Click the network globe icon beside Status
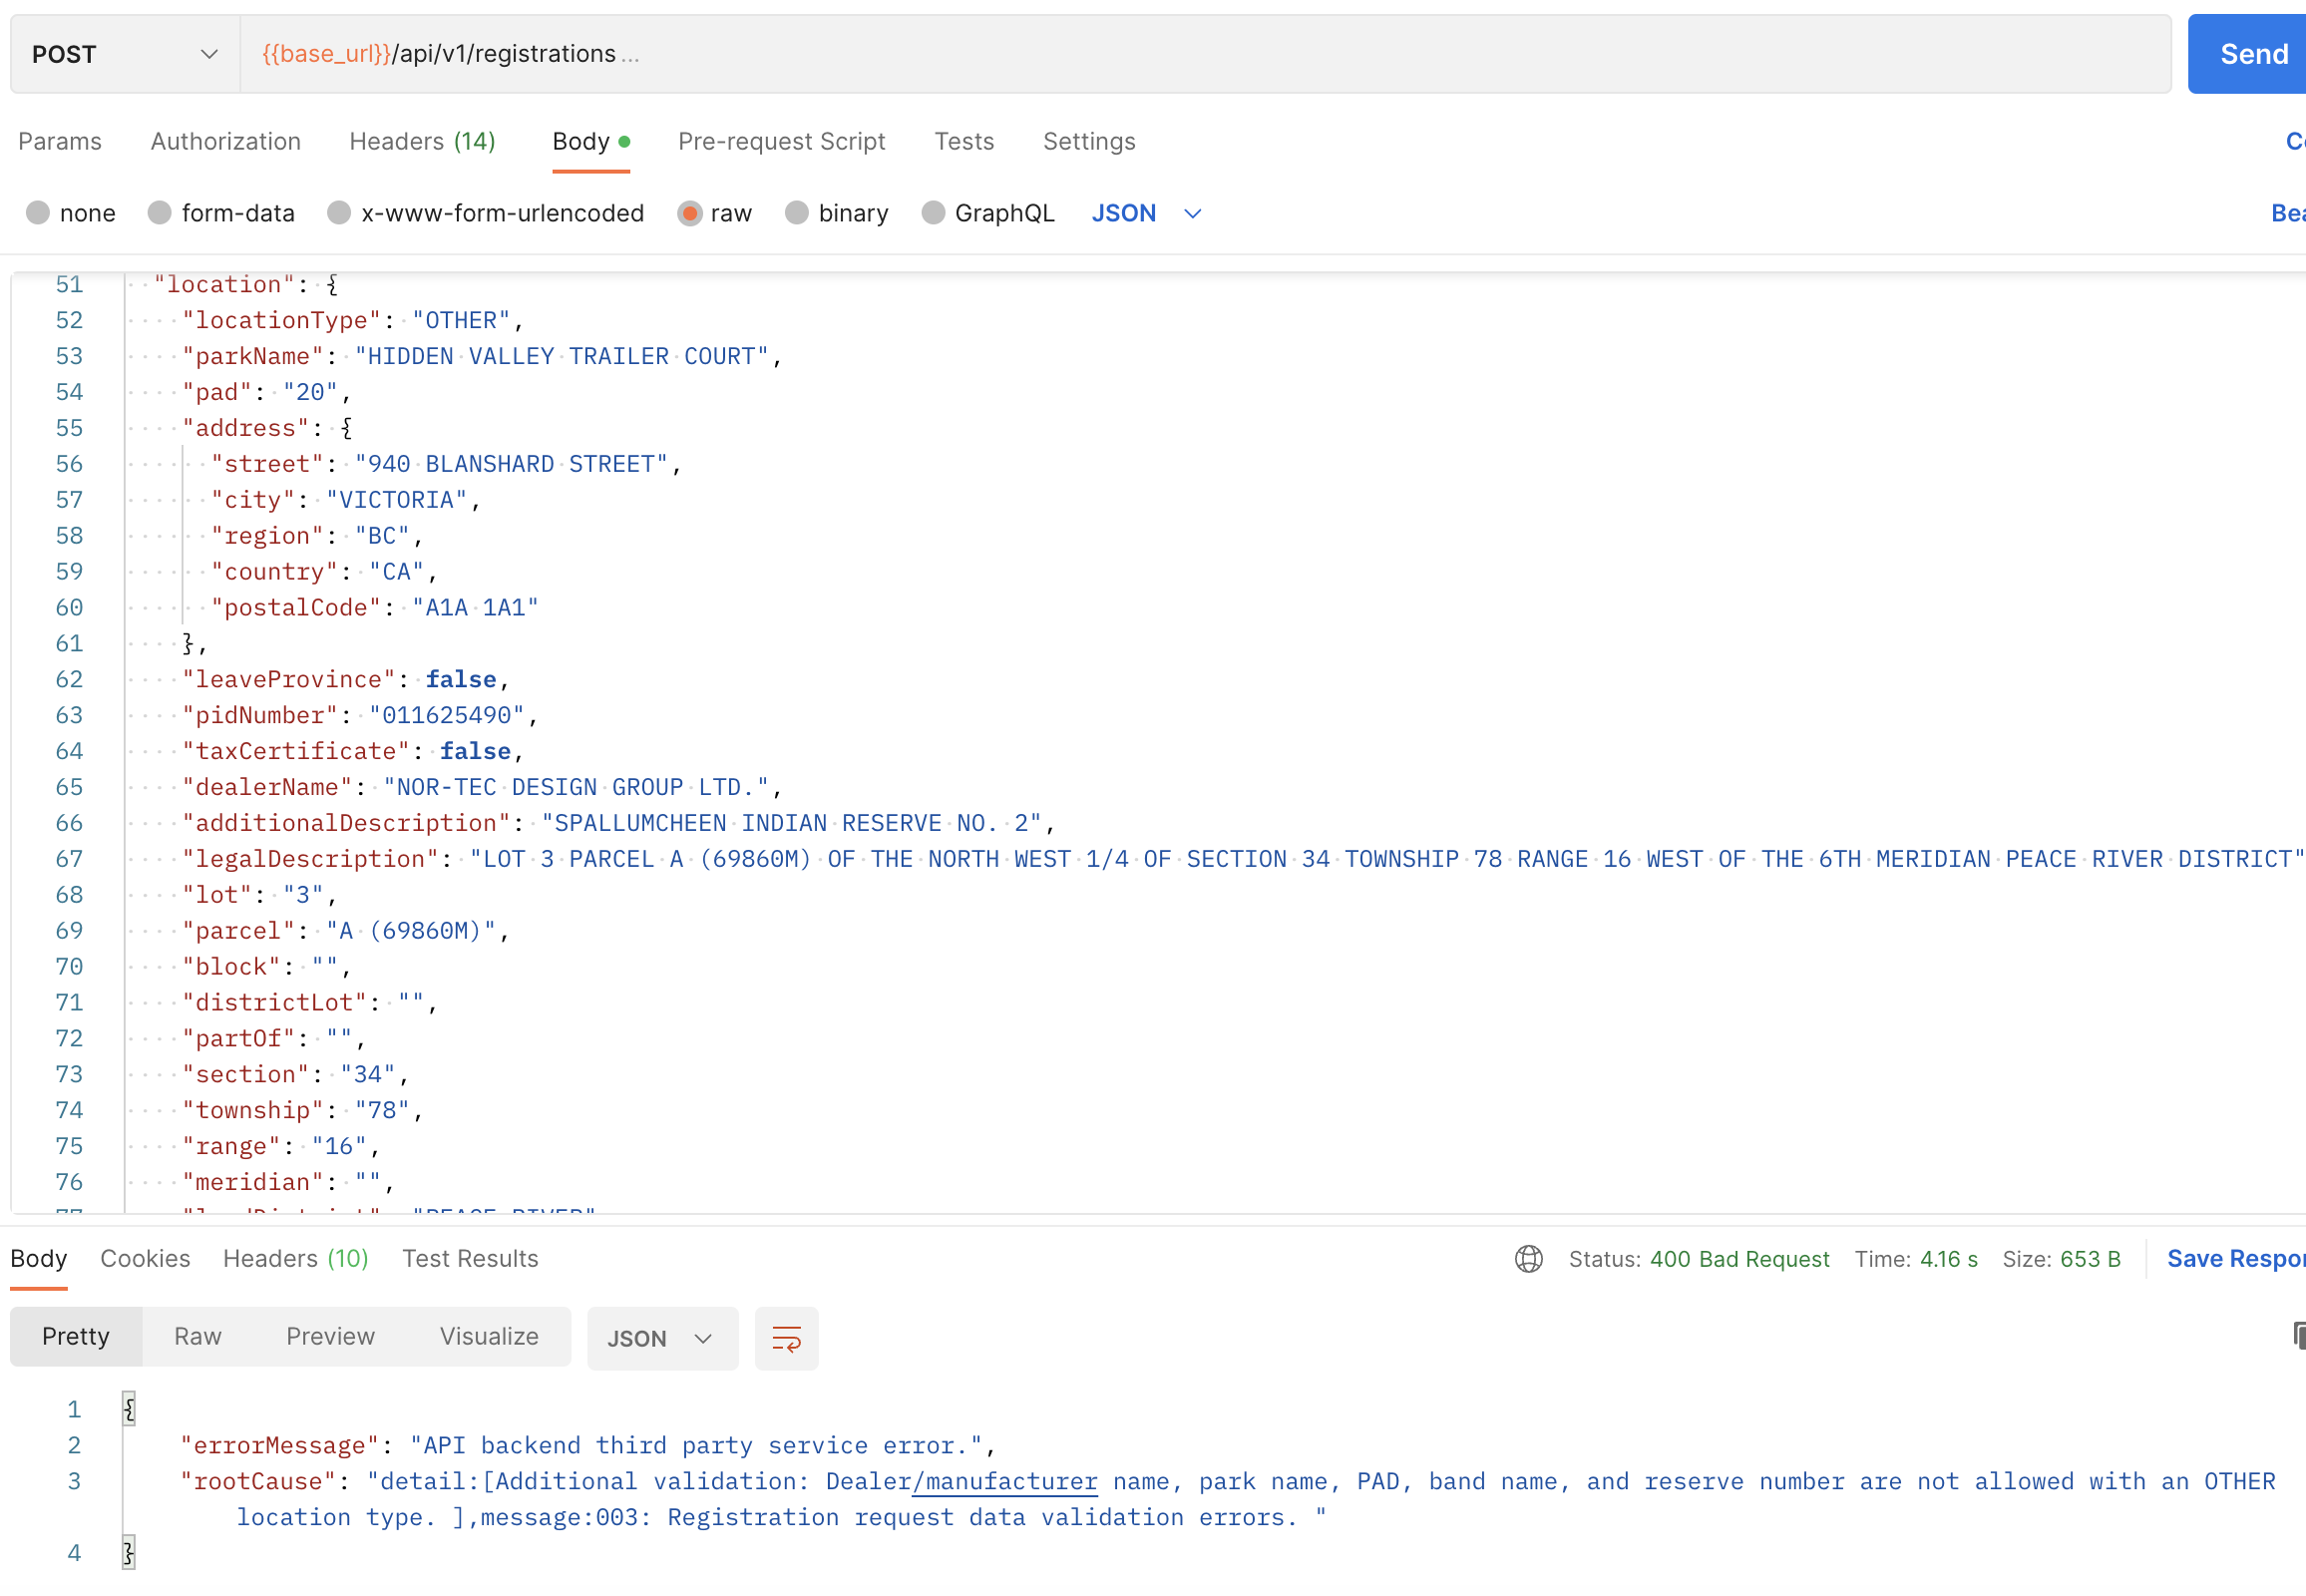2306x1596 pixels. 1528,1258
